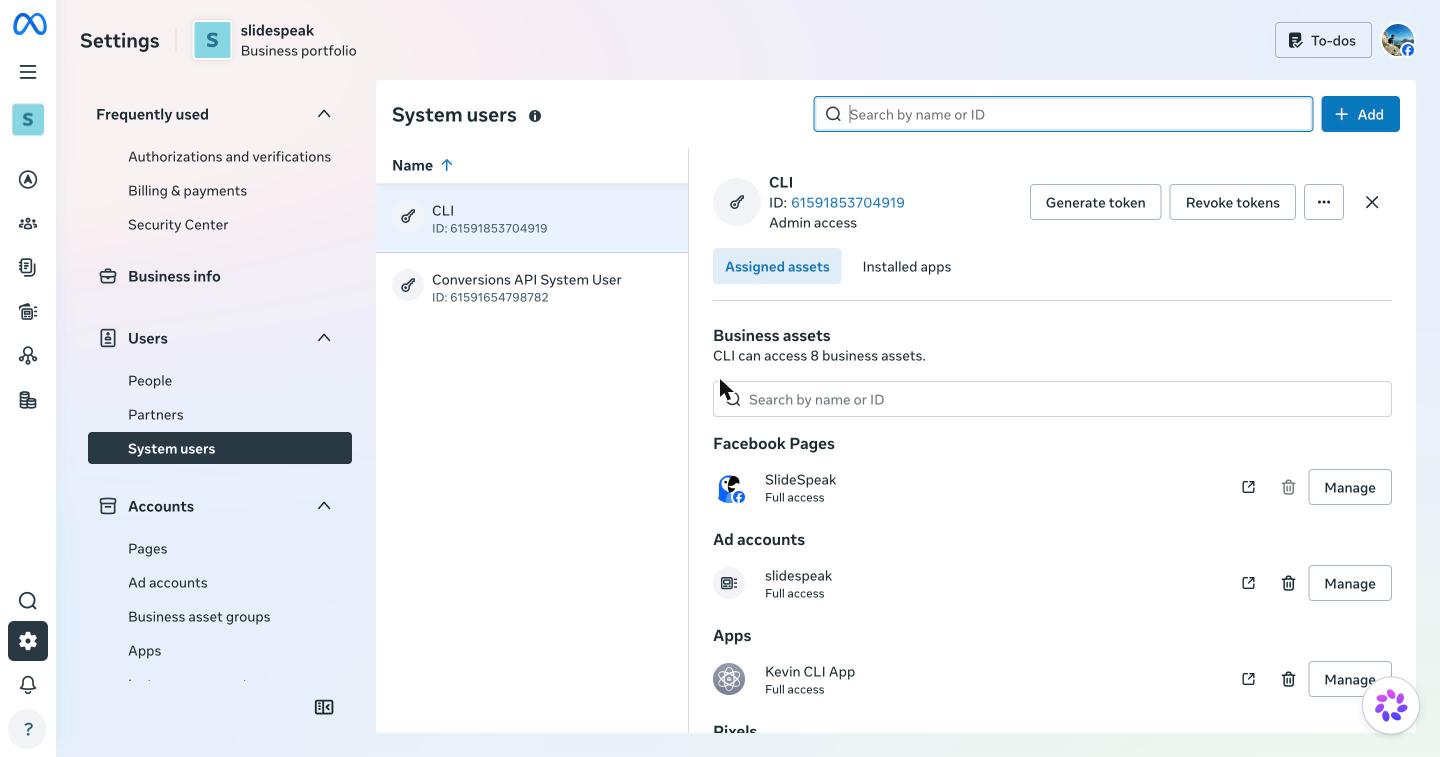Open the hamburger menu in left rail

pos(28,72)
